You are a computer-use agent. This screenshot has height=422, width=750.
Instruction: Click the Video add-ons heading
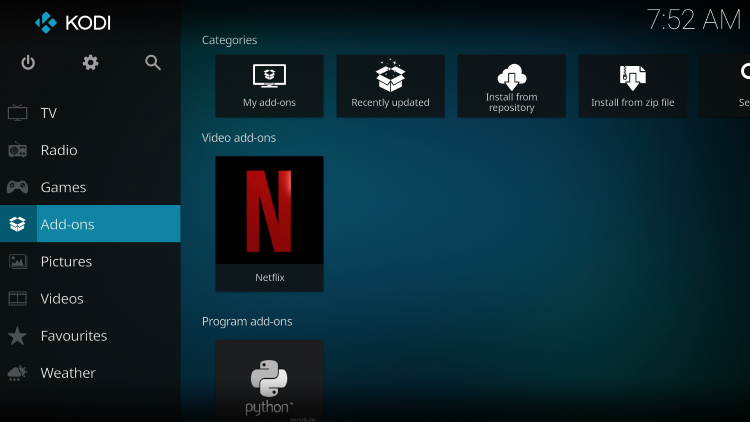239,138
